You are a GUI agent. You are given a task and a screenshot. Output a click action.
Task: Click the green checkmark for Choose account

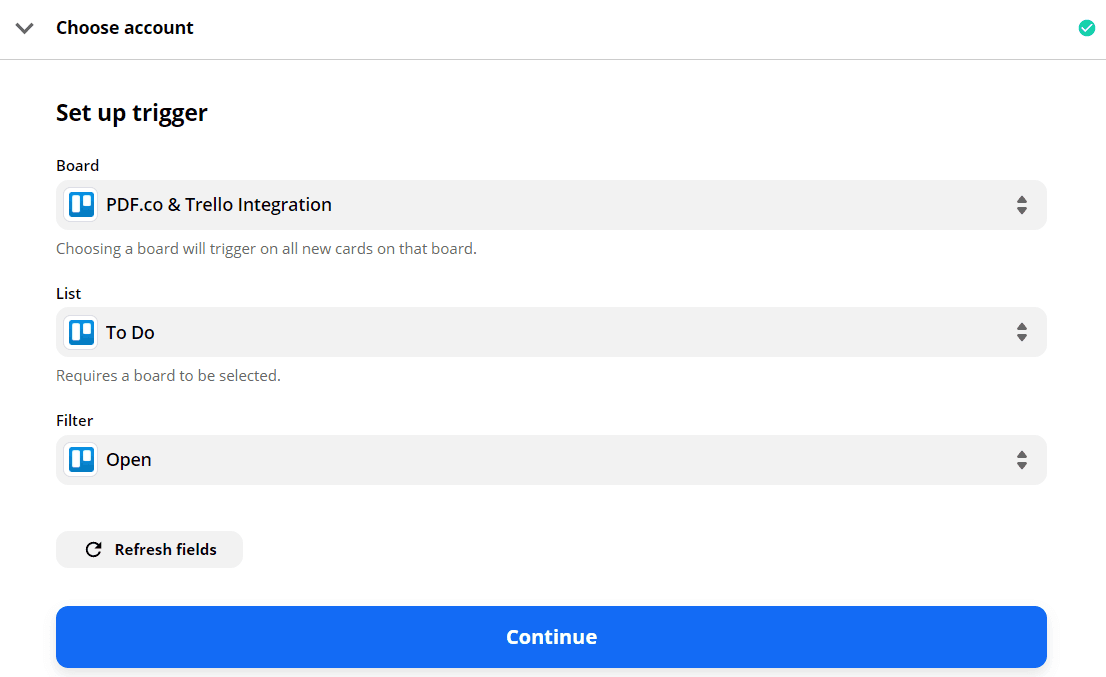tap(1087, 27)
